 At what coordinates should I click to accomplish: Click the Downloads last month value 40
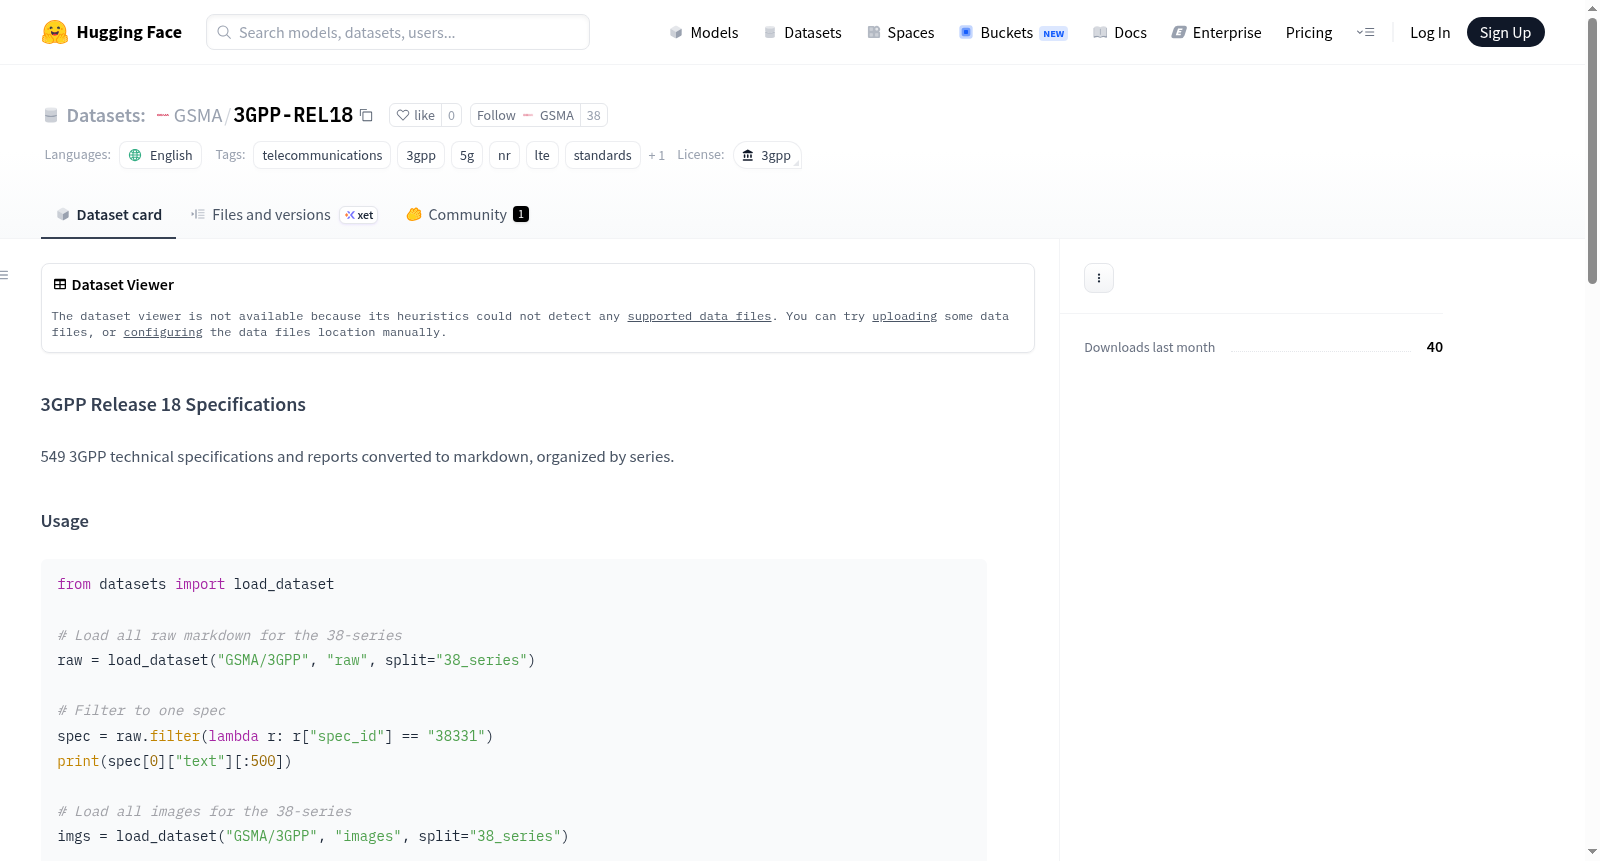[1435, 347]
